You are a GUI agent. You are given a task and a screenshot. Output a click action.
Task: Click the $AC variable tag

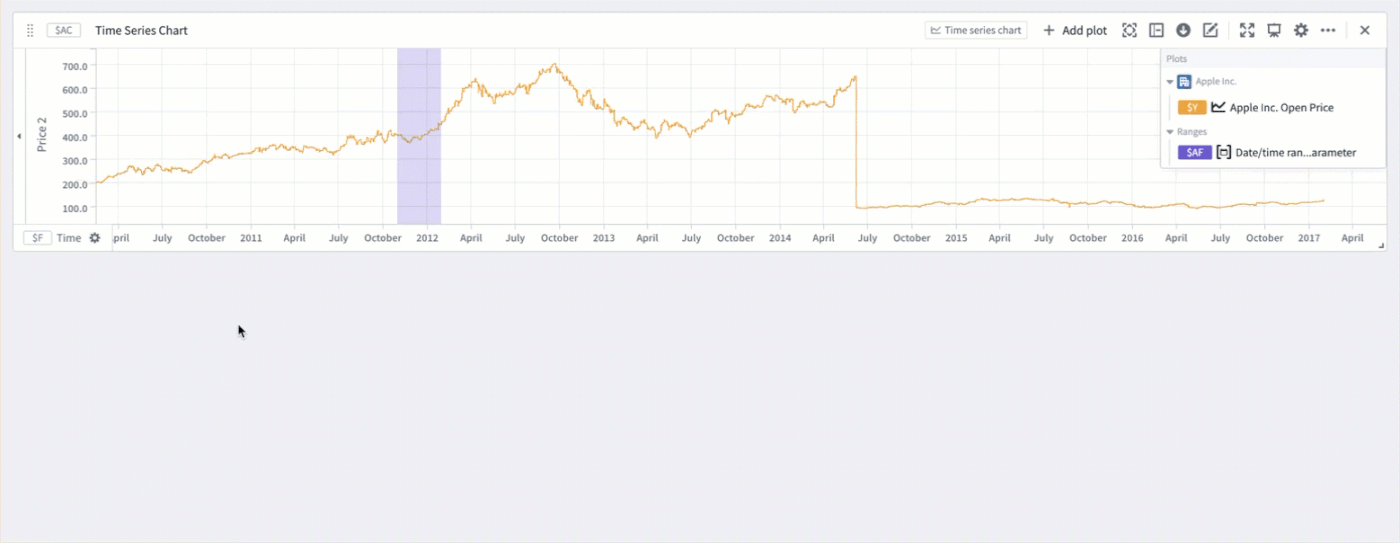tap(63, 31)
